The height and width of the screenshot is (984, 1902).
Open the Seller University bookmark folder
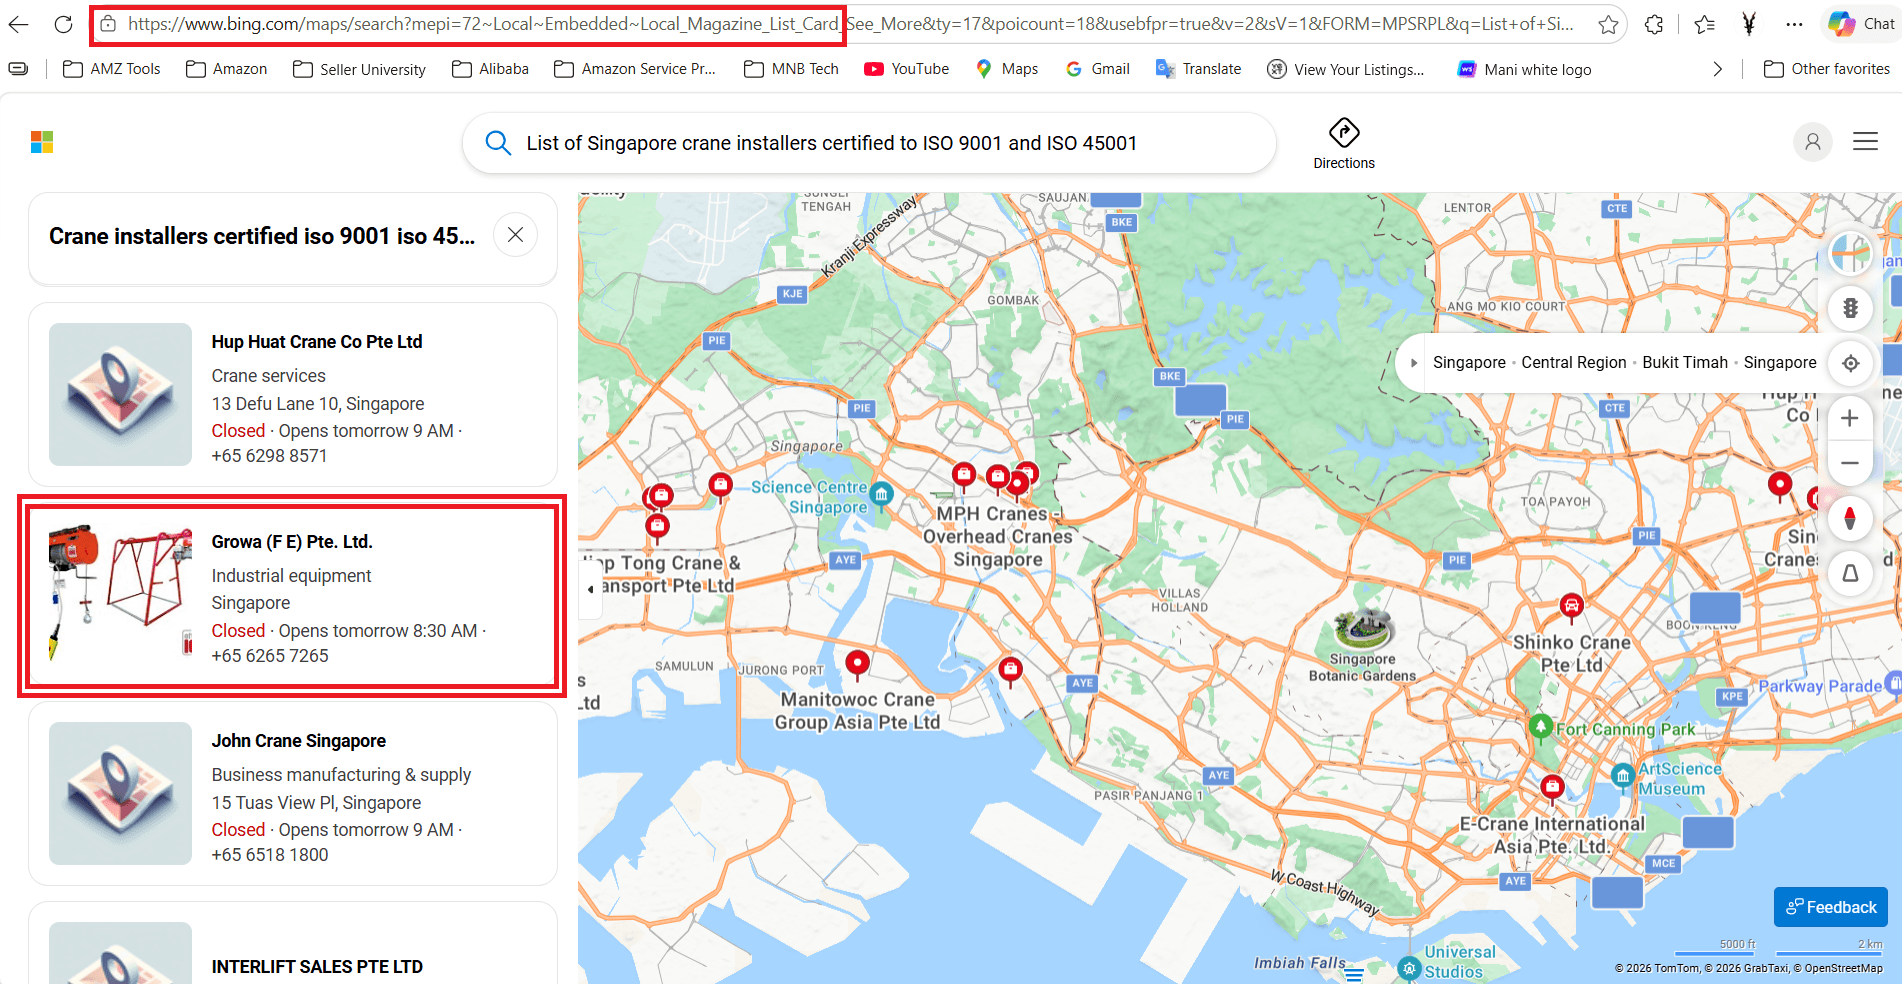(359, 69)
